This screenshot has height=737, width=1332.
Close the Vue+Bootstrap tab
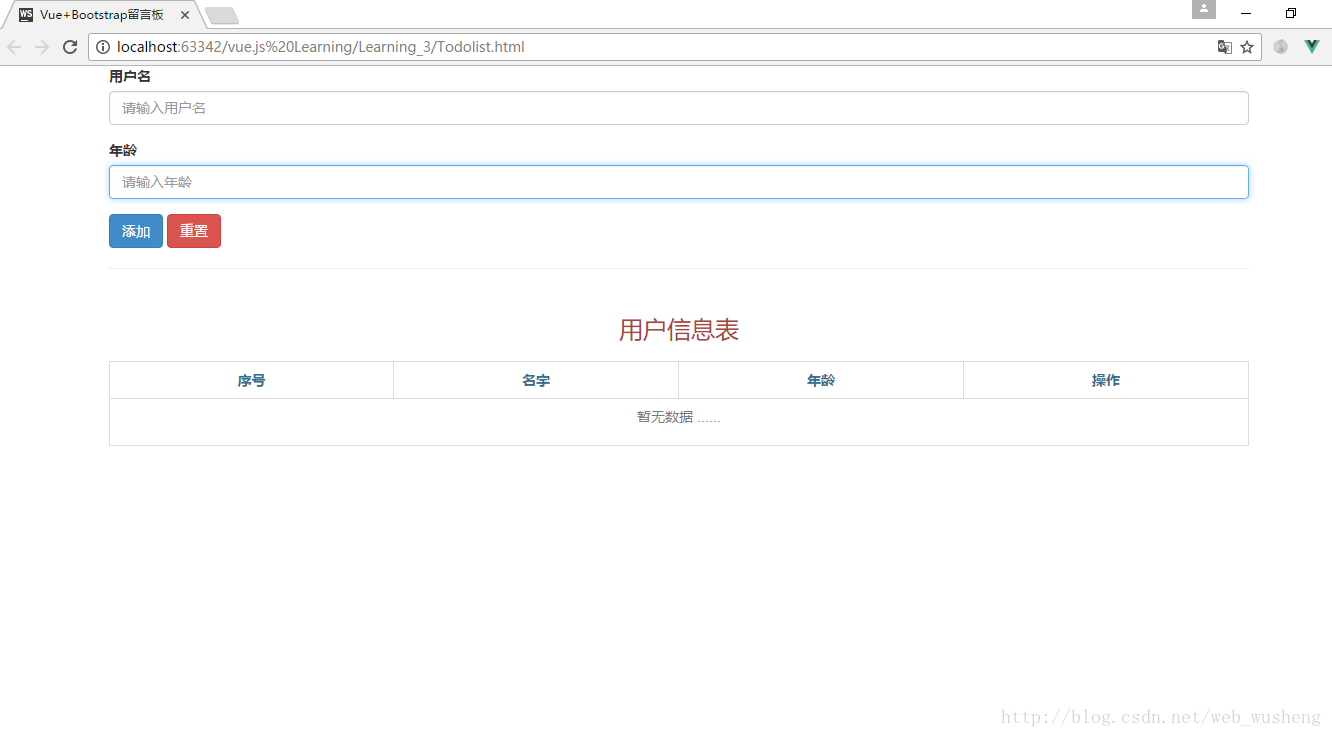185,15
